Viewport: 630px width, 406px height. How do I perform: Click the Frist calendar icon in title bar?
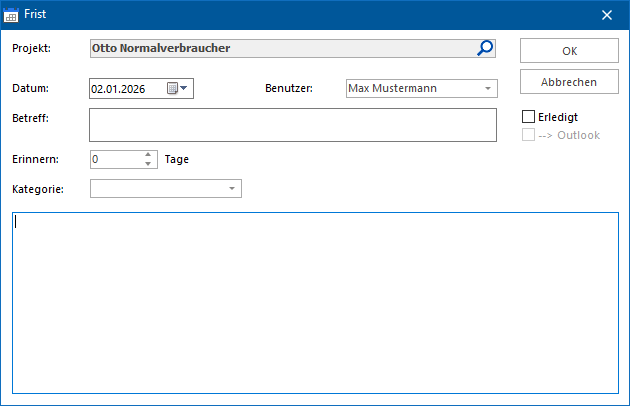click(11, 15)
